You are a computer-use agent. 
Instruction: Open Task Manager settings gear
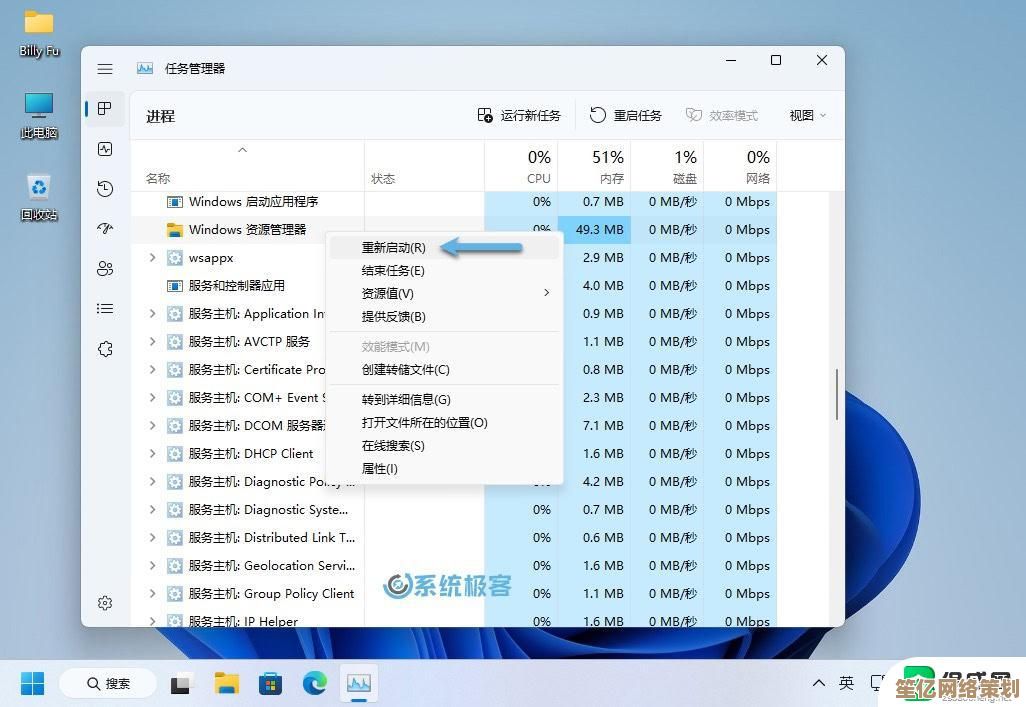105,603
